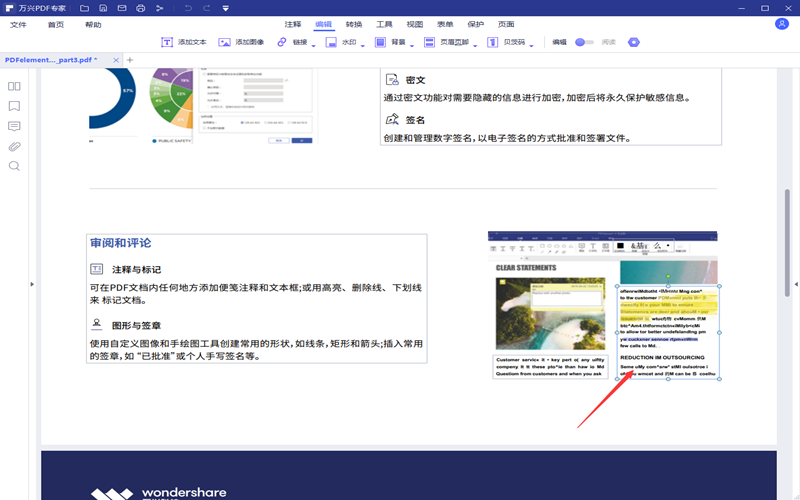Click the new tab plus button
Image resolution: width=800 pixels, height=500 pixels.
129,60
